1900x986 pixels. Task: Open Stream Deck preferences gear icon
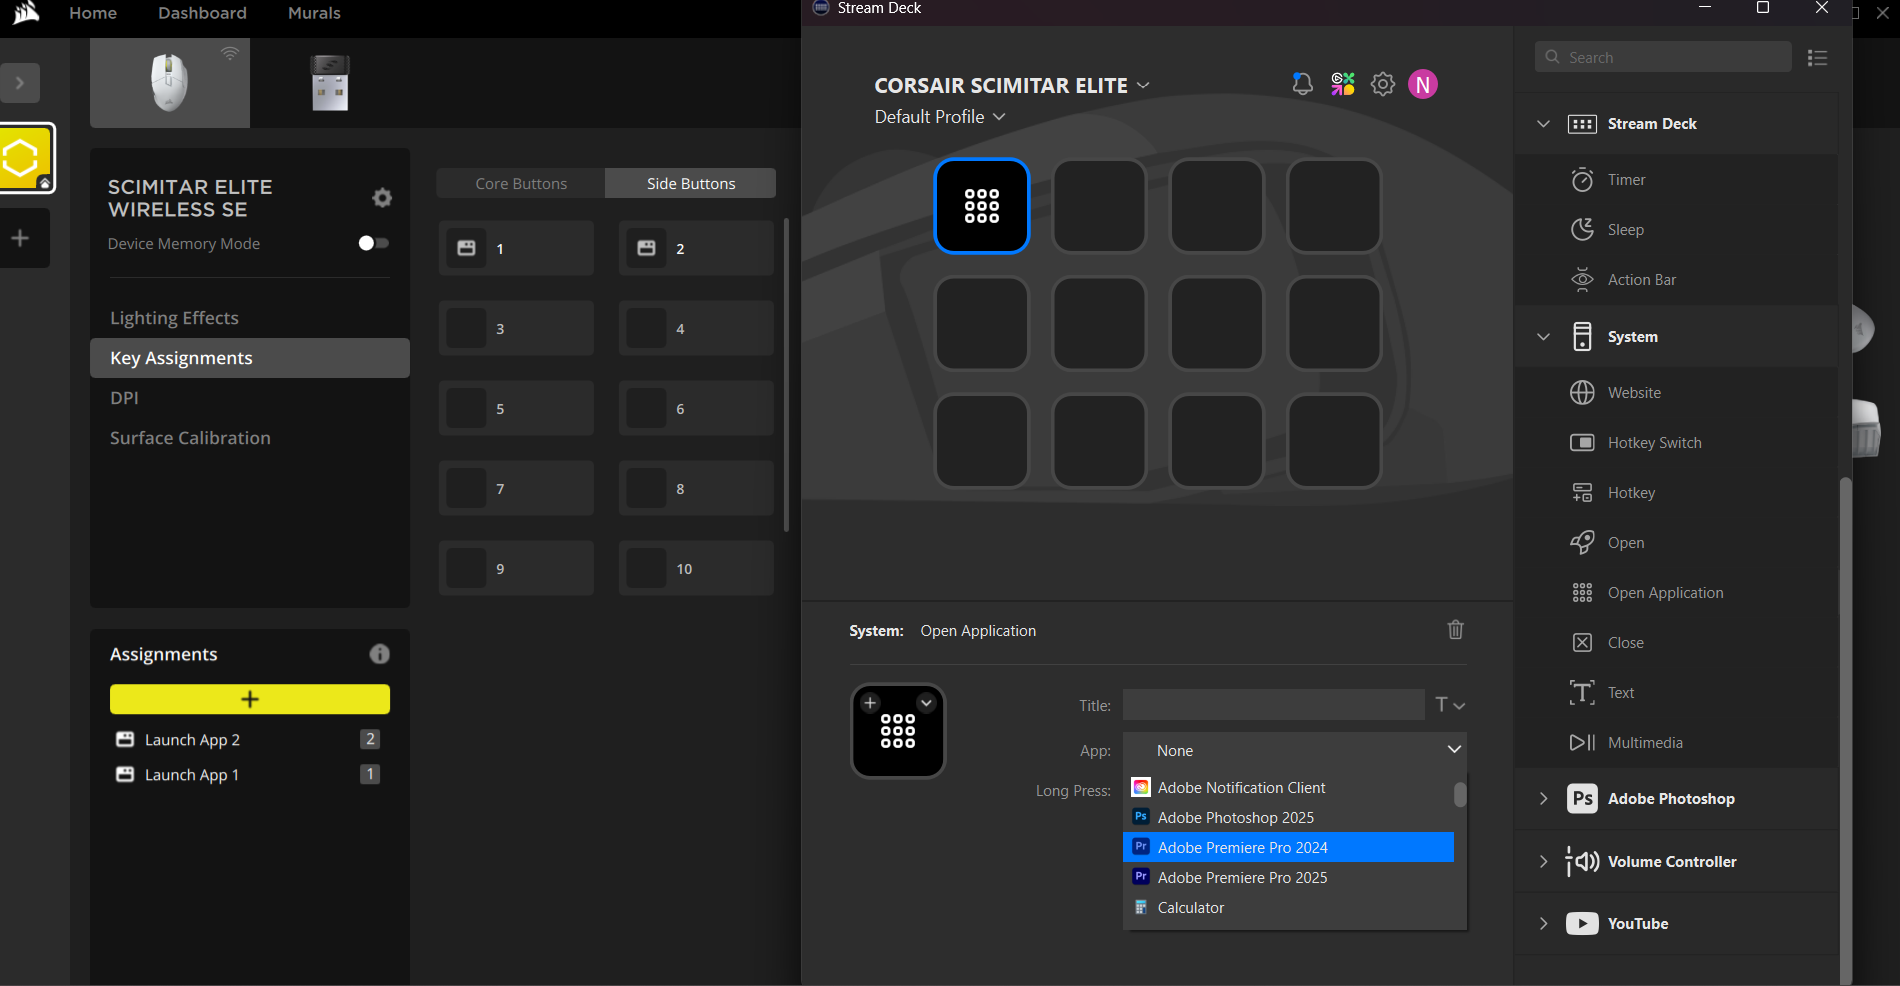(x=1383, y=84)
